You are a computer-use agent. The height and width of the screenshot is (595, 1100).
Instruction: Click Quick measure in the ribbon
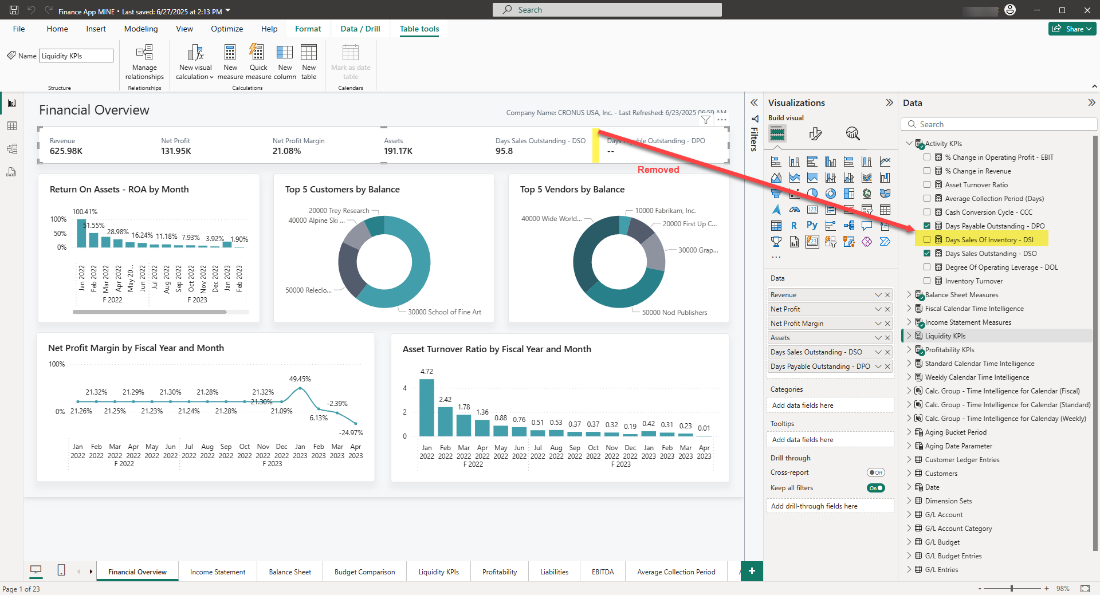point(257,62)
